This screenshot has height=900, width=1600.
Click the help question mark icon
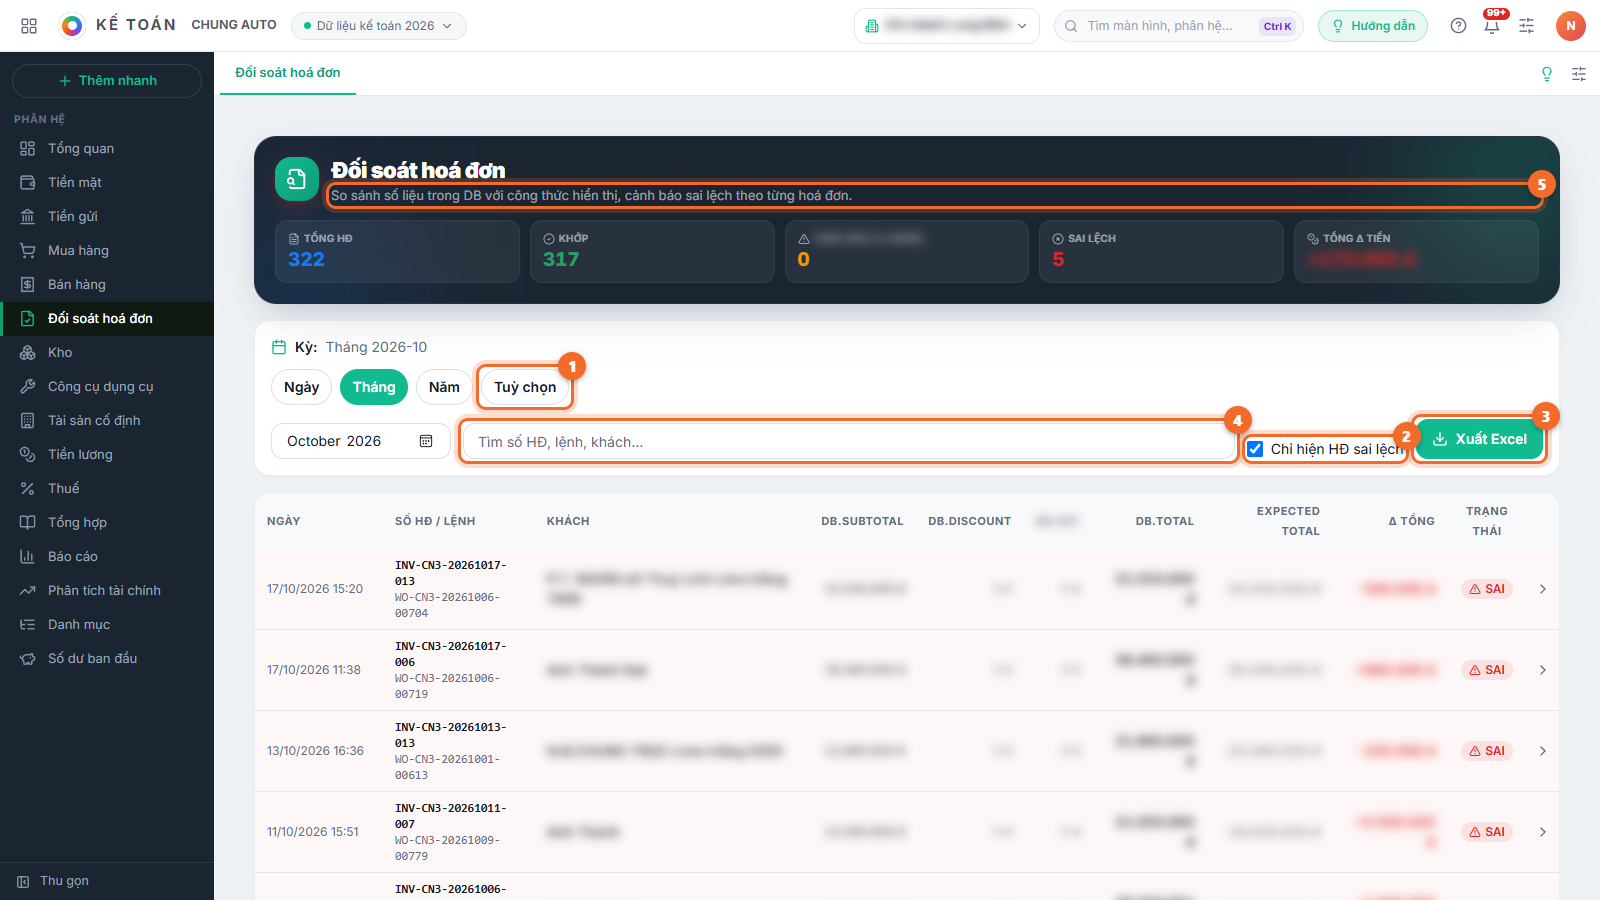pyautogui.click(x=1458, y=26)
